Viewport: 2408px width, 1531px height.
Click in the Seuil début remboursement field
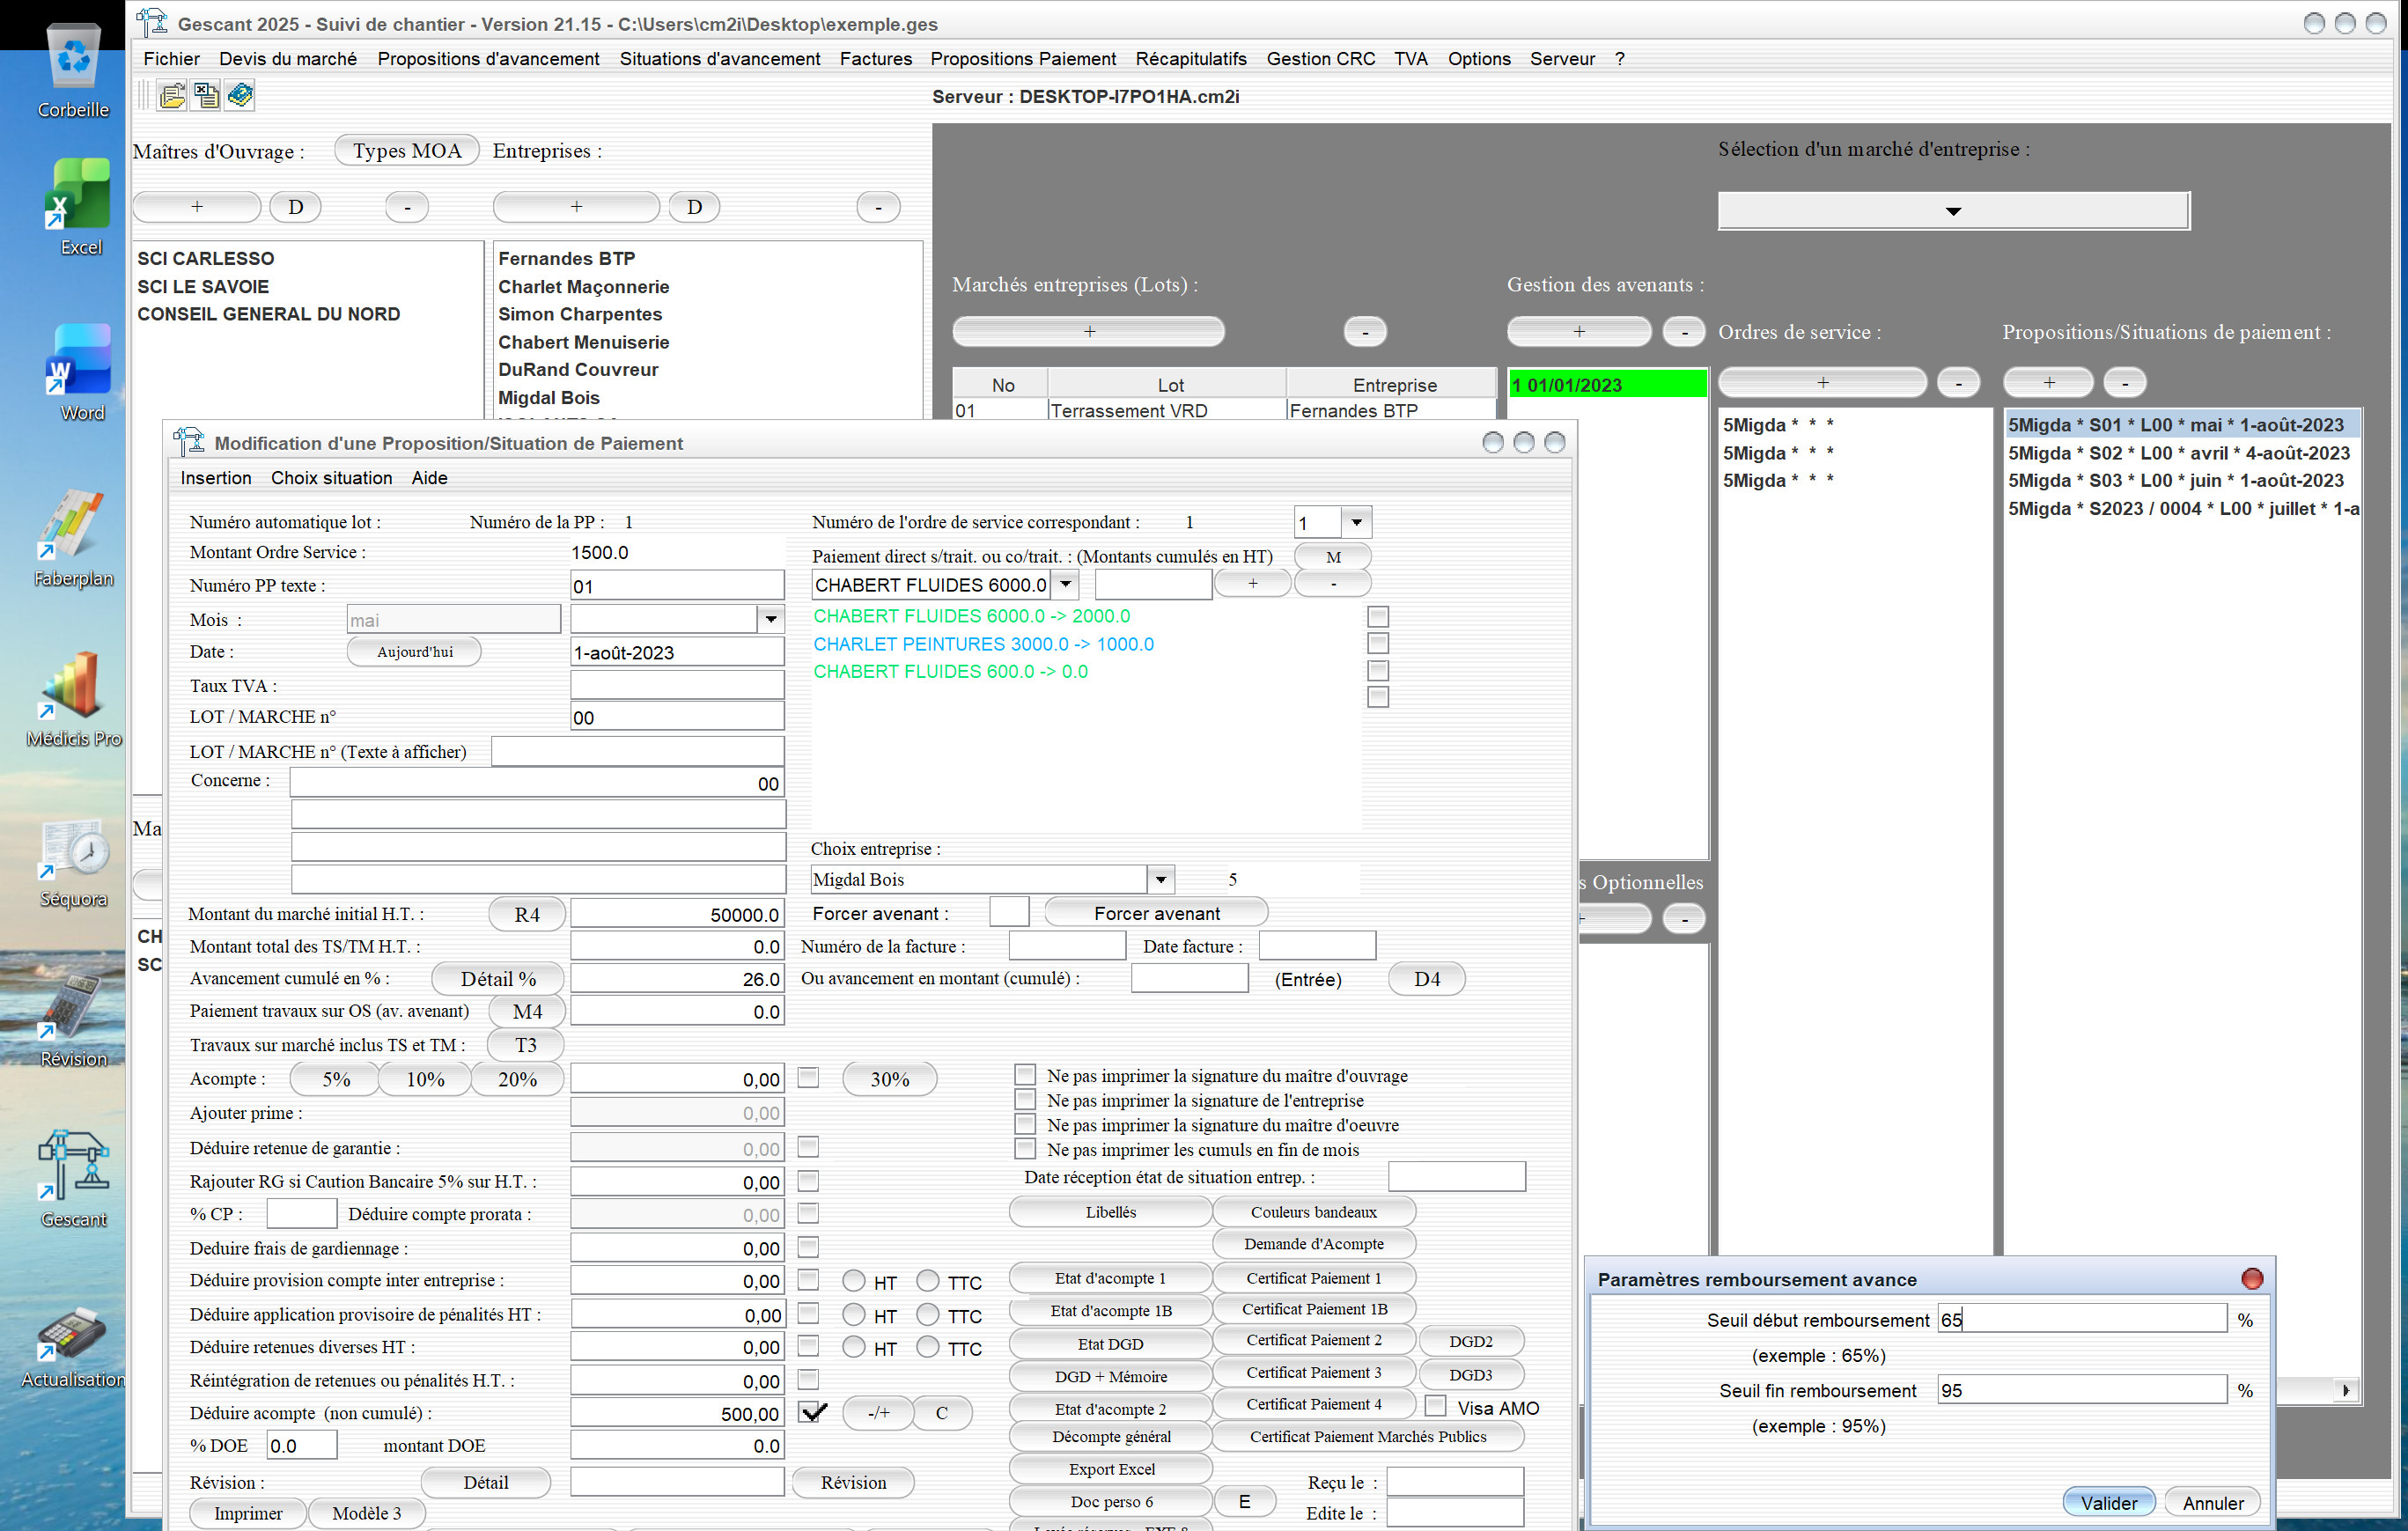point(2081,1320)
